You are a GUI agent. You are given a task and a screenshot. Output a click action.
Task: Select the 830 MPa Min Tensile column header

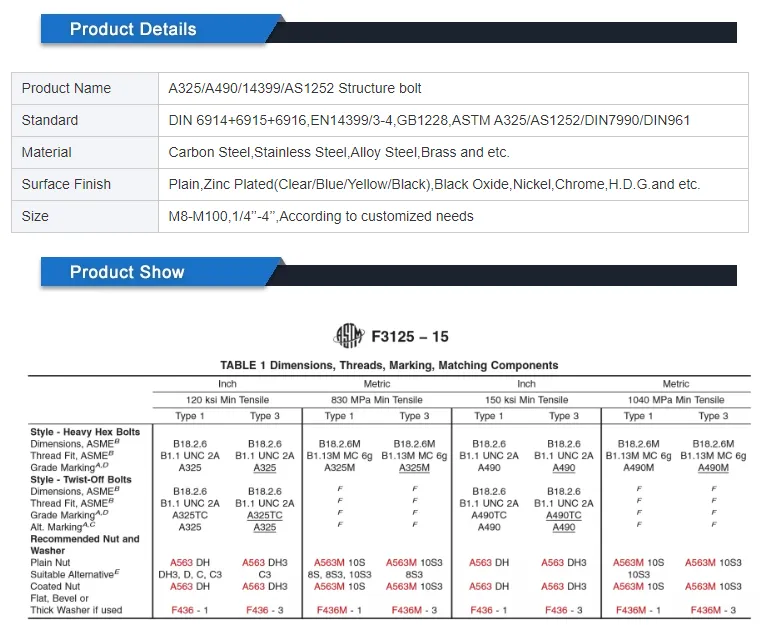[377, 399]
